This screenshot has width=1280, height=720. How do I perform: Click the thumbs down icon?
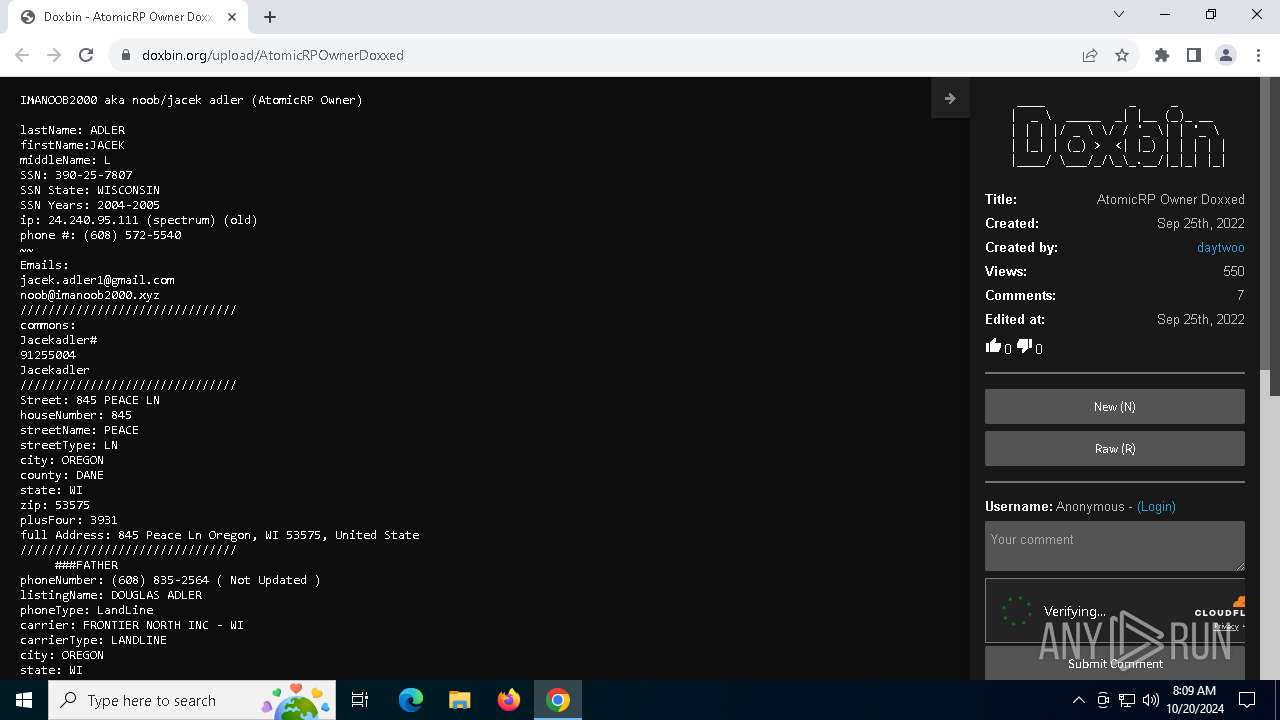[x=1024, y=346]
